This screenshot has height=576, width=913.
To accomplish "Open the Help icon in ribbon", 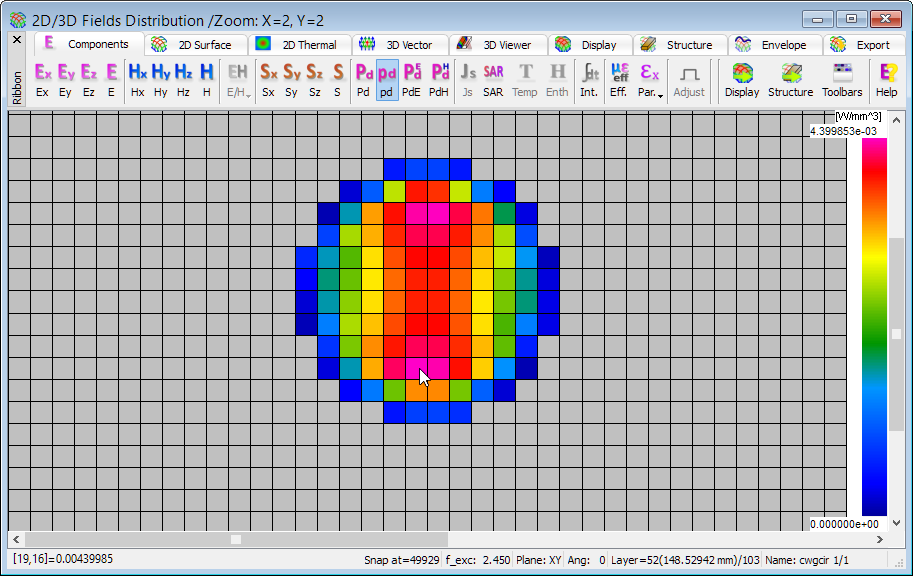I will pos(886,80).
